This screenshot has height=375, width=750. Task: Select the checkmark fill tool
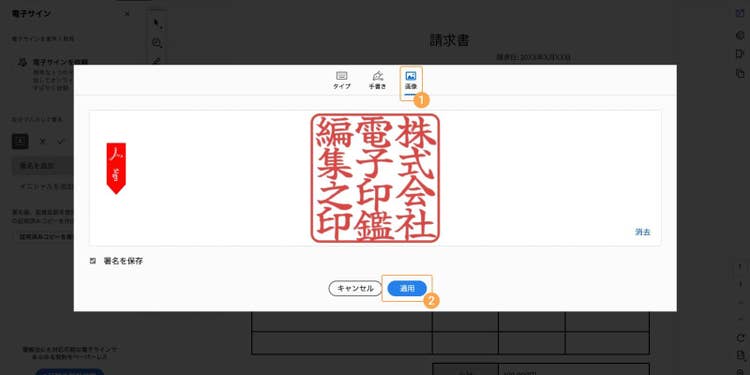coord(61,141)
